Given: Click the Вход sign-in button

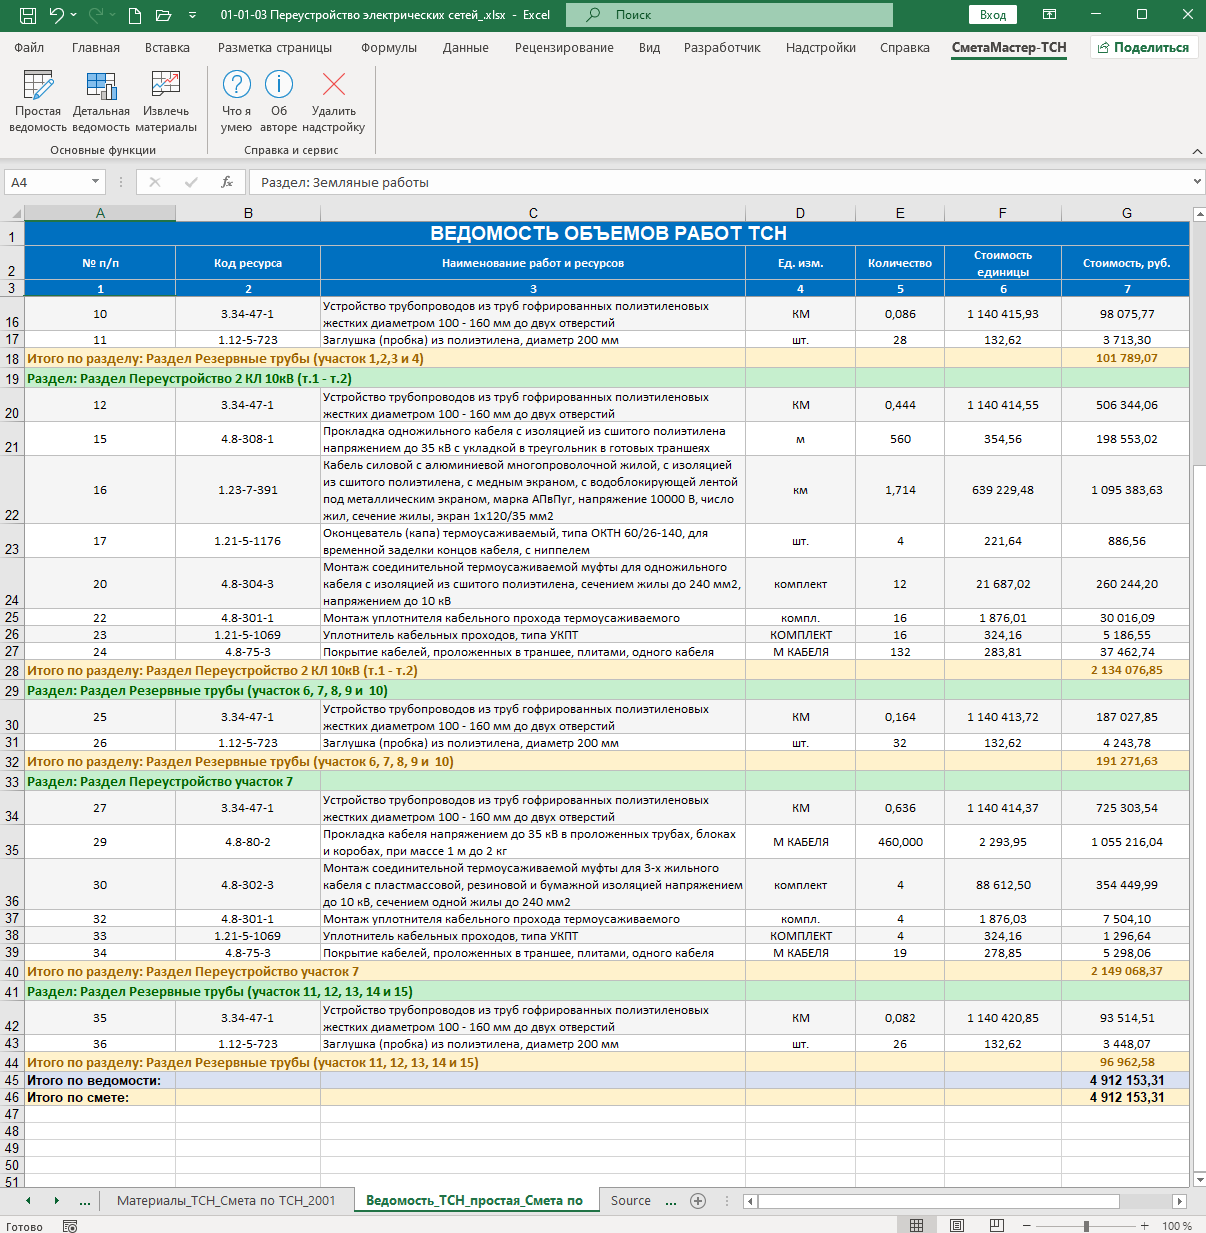Looking at the screenshot, I should click(993, 15).
